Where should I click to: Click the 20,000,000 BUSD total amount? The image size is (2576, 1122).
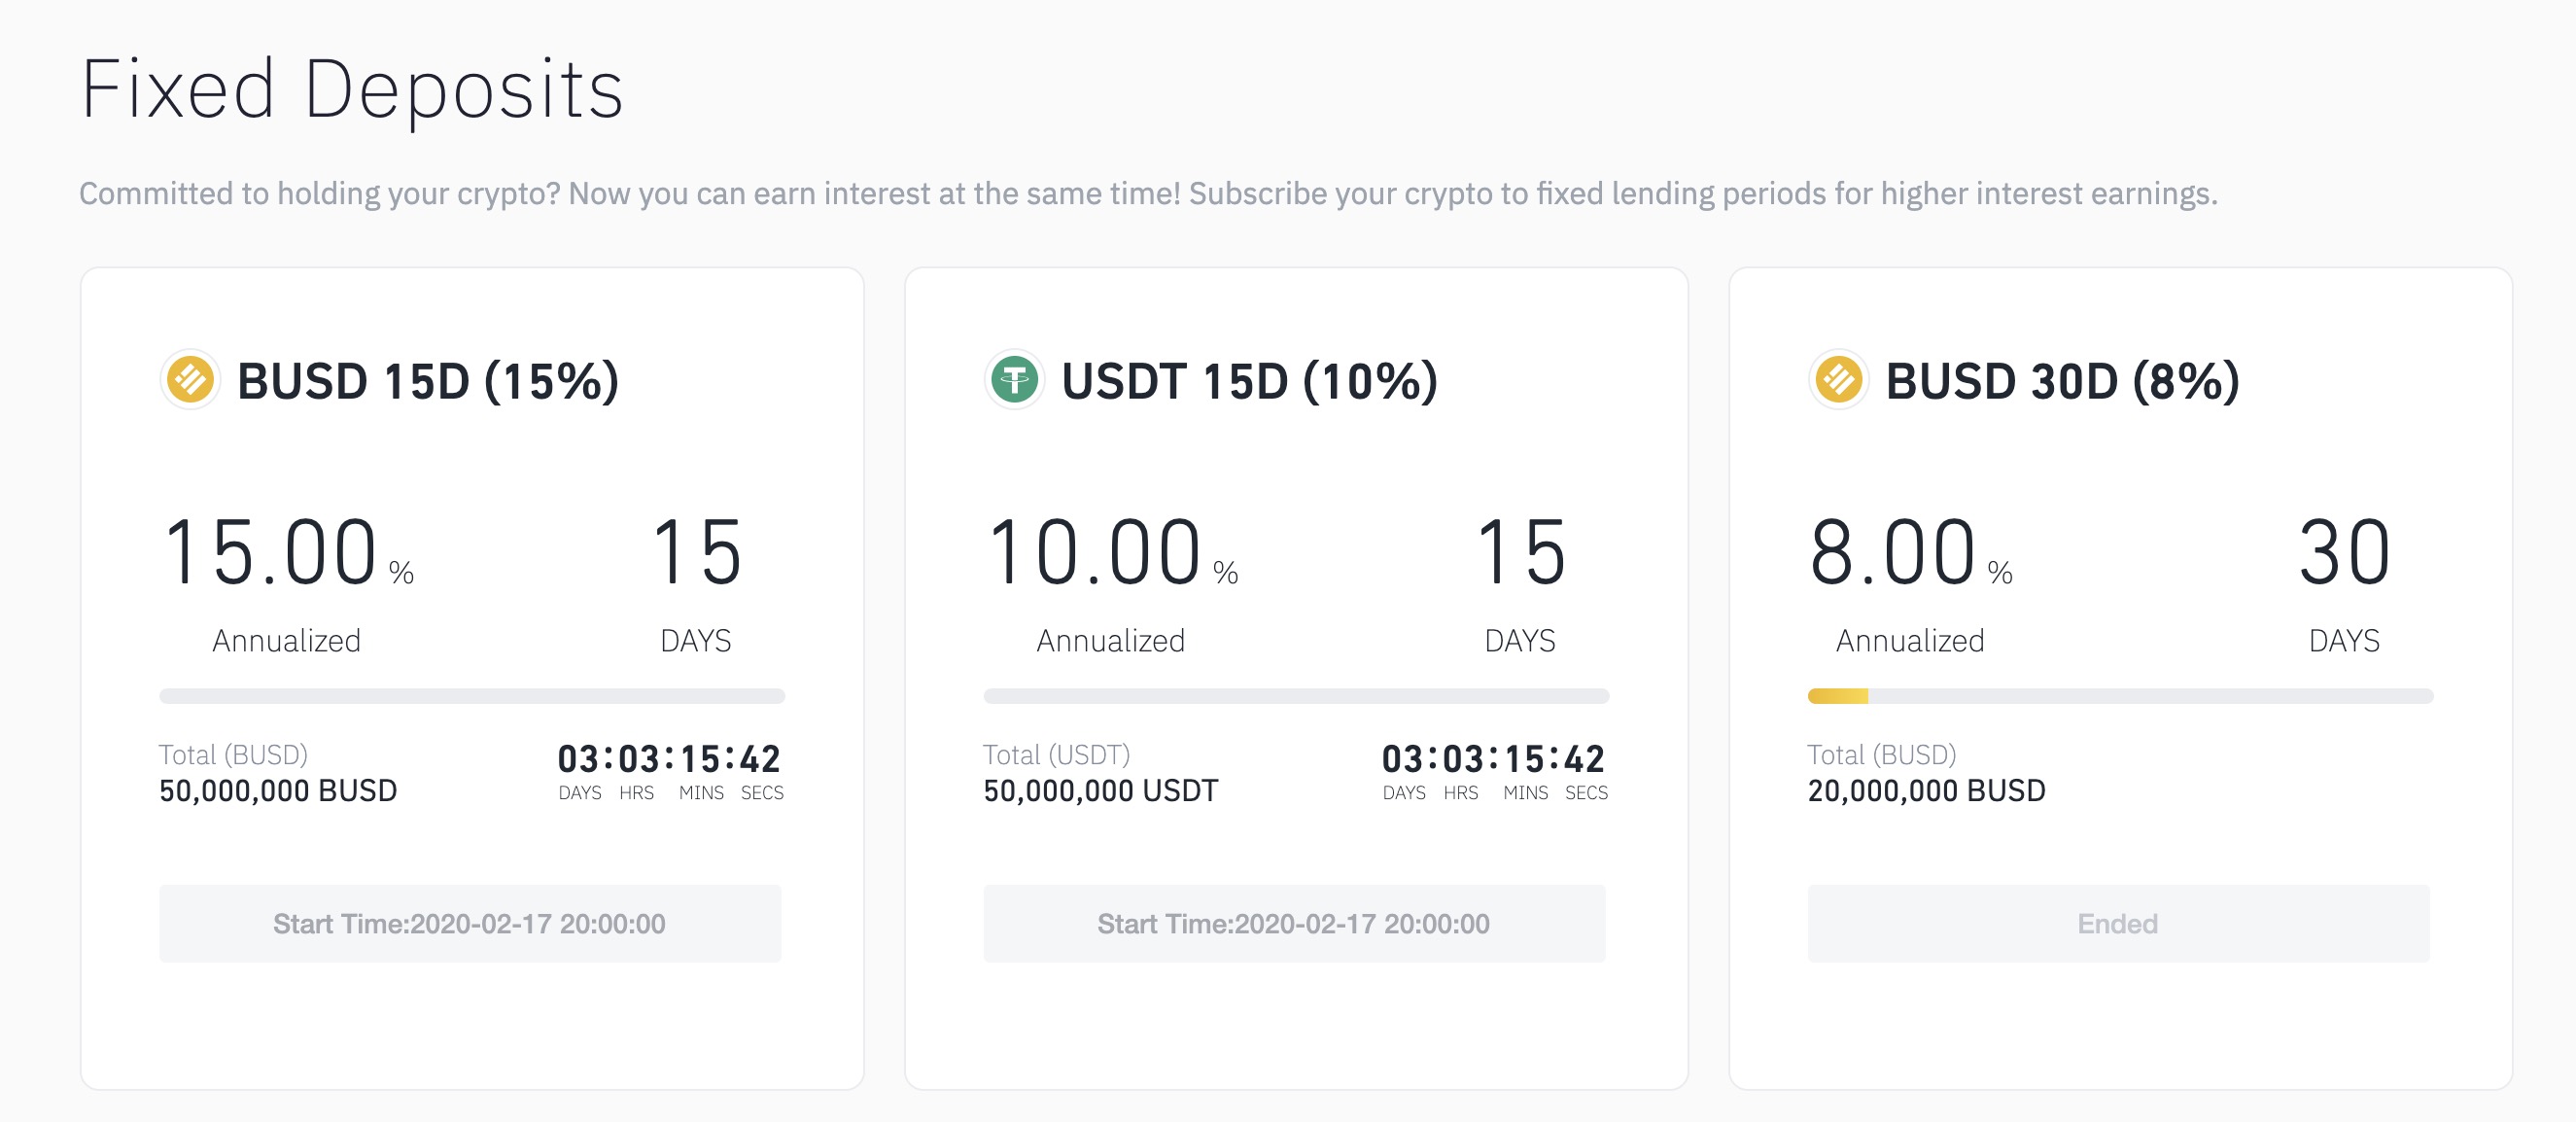click(x=1926, y=791)
